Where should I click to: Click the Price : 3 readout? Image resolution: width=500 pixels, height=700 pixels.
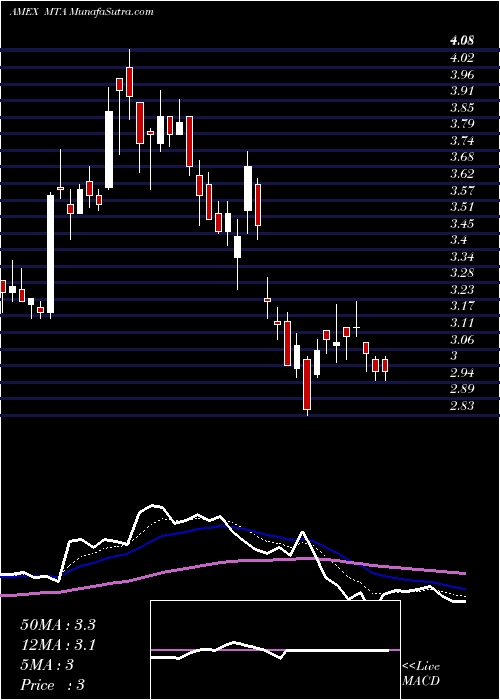click(x=52, y=685)
